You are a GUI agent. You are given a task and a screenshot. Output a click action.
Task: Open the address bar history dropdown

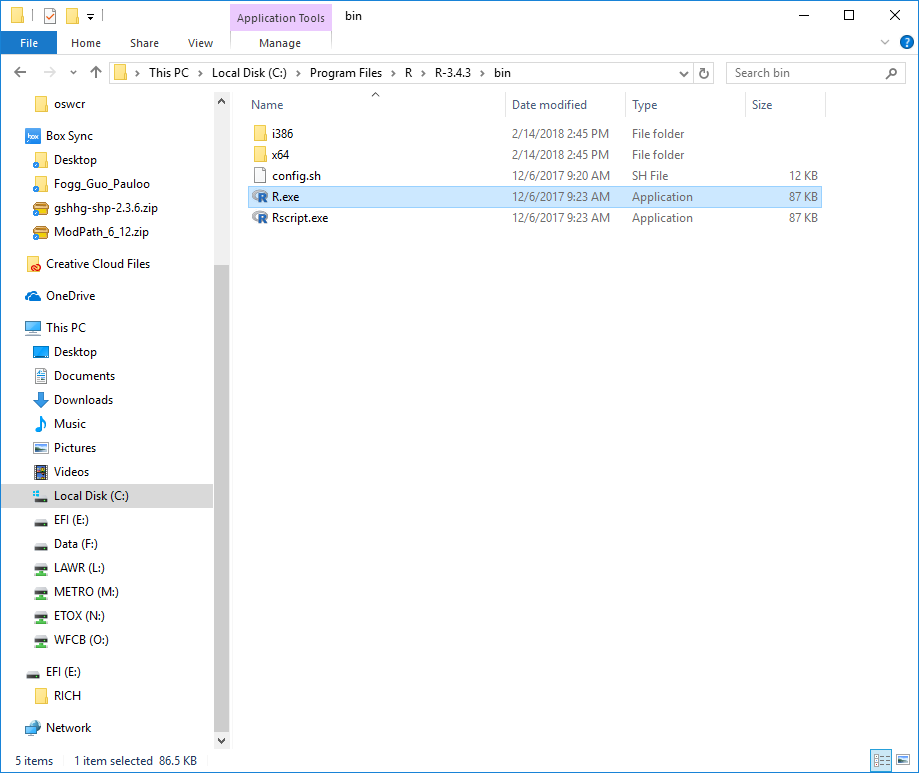(x=683, y=73)
